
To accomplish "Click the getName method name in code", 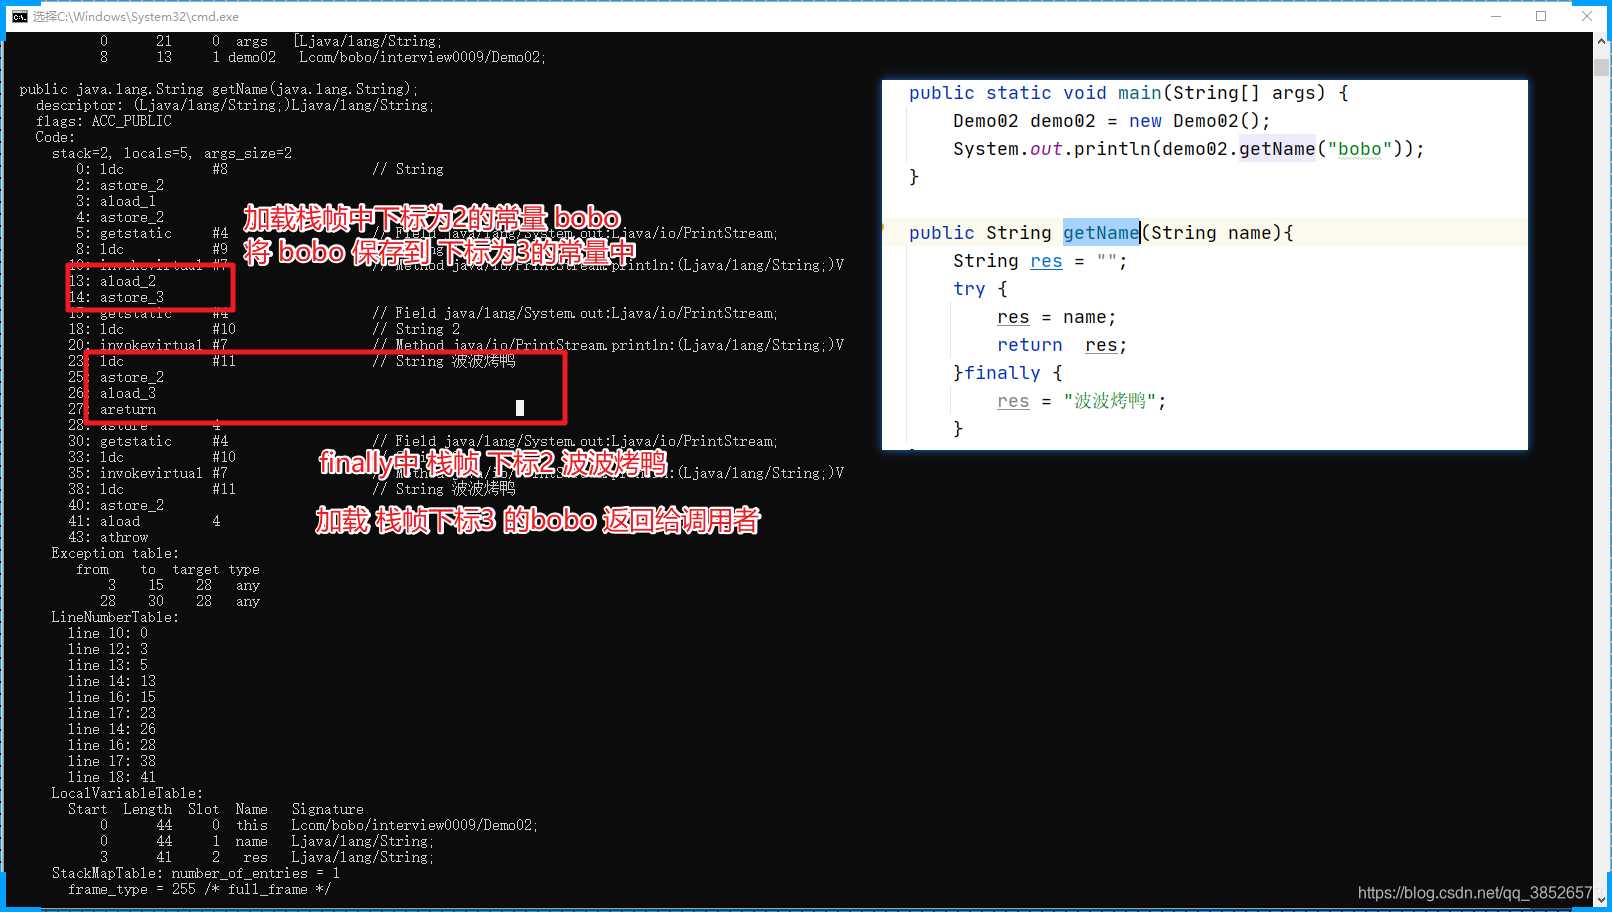I will pyautogui.click(x=1101, y=233).
